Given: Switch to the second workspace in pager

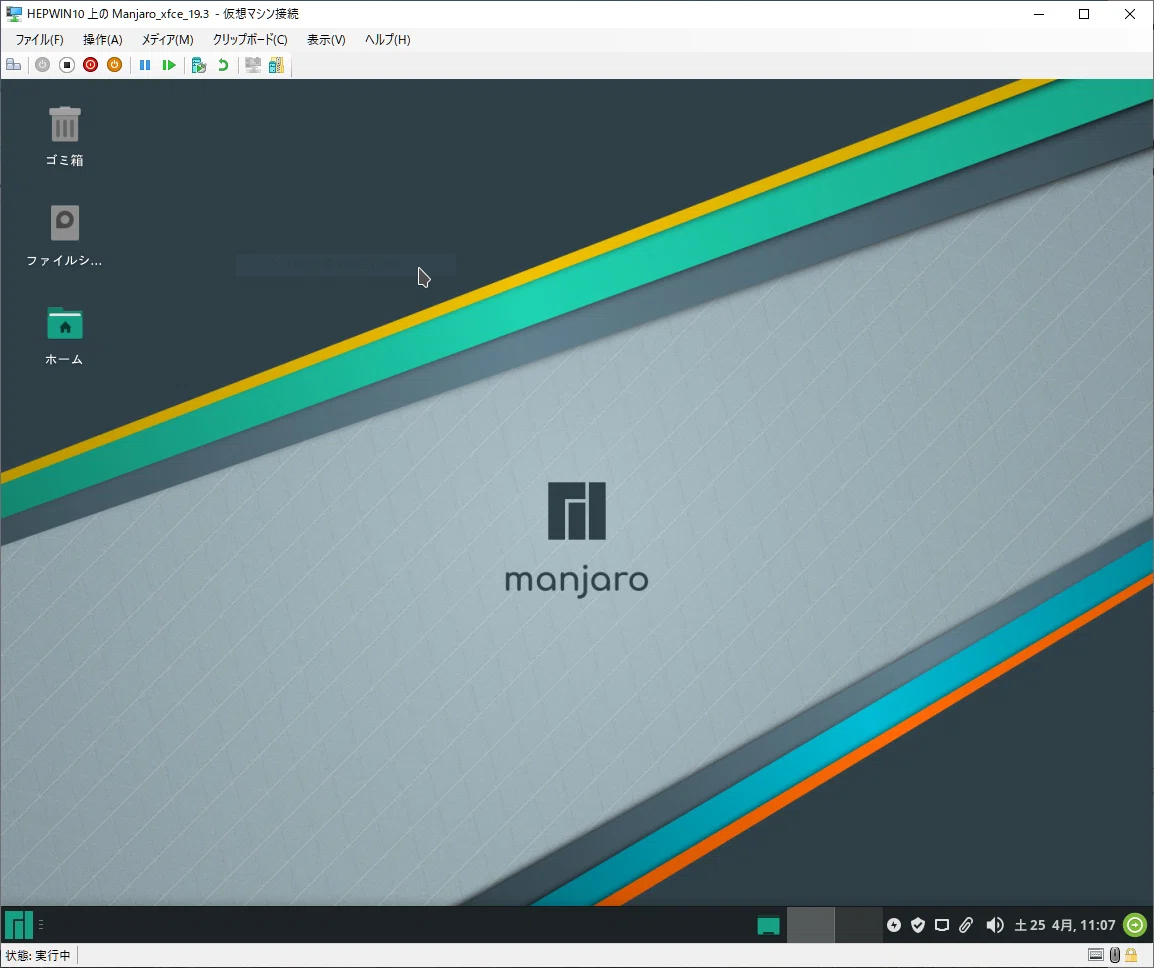Looking at the screenshot, I should pyautogui.click(x=859, y=925).
